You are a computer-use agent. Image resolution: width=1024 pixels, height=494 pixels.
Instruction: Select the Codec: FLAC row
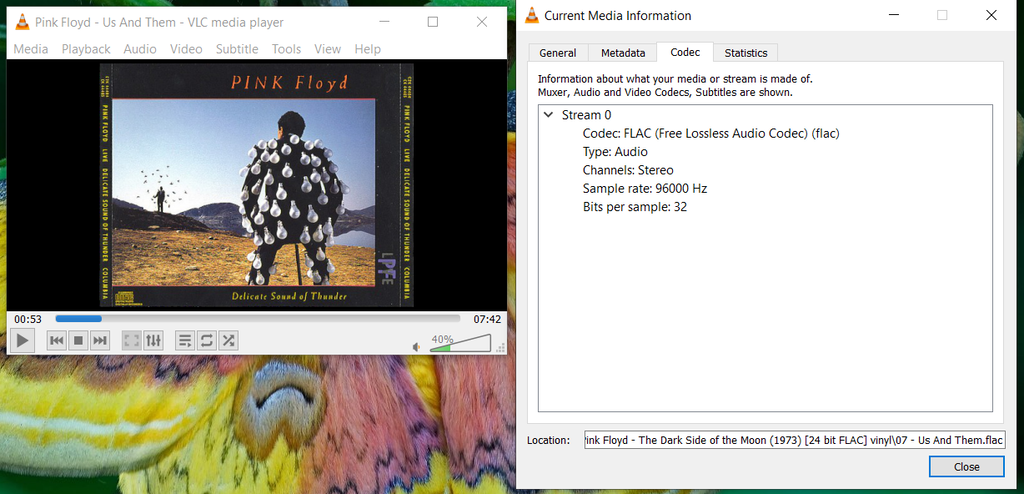(x=711, y=133)
